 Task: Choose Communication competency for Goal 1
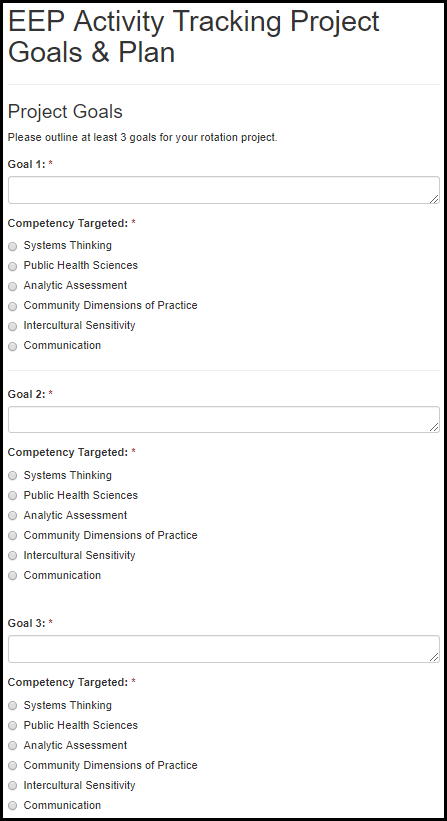13,346
